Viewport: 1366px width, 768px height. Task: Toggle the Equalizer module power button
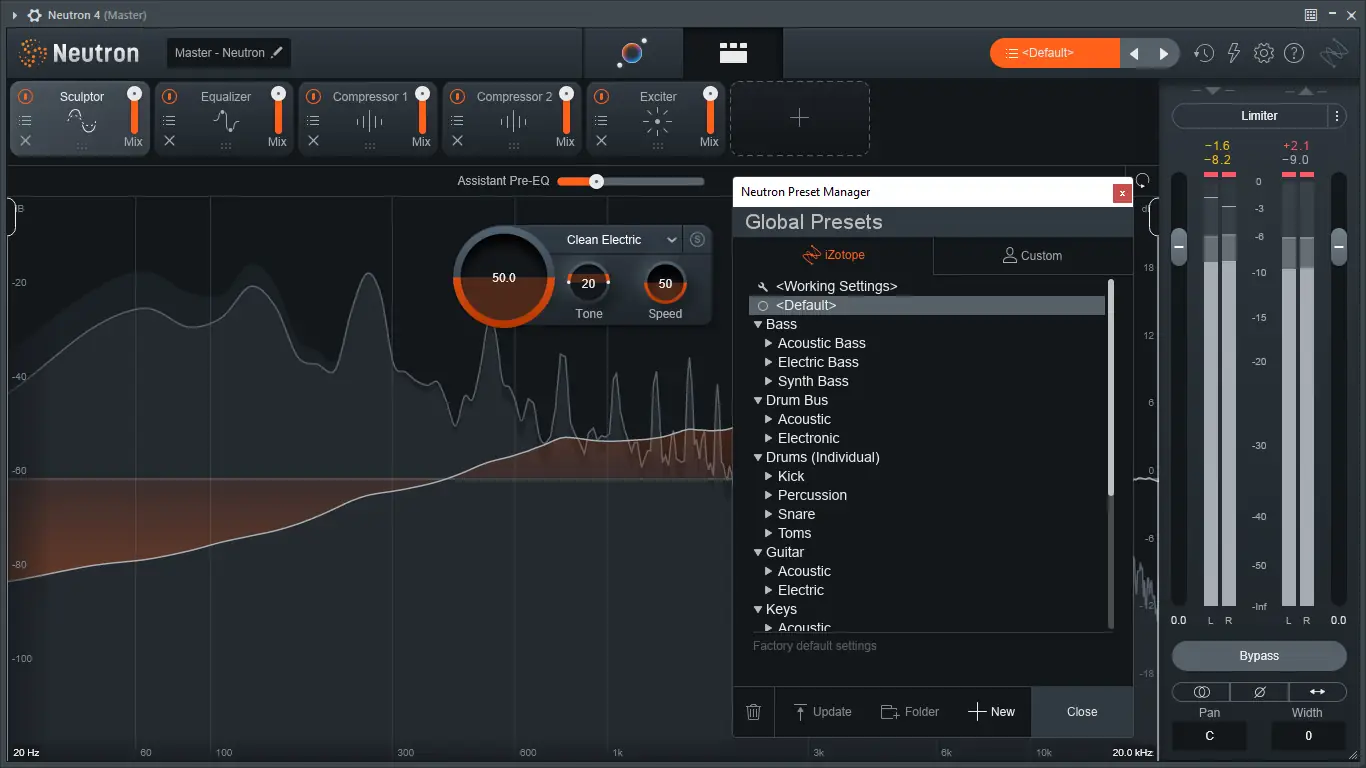[169, 97]
